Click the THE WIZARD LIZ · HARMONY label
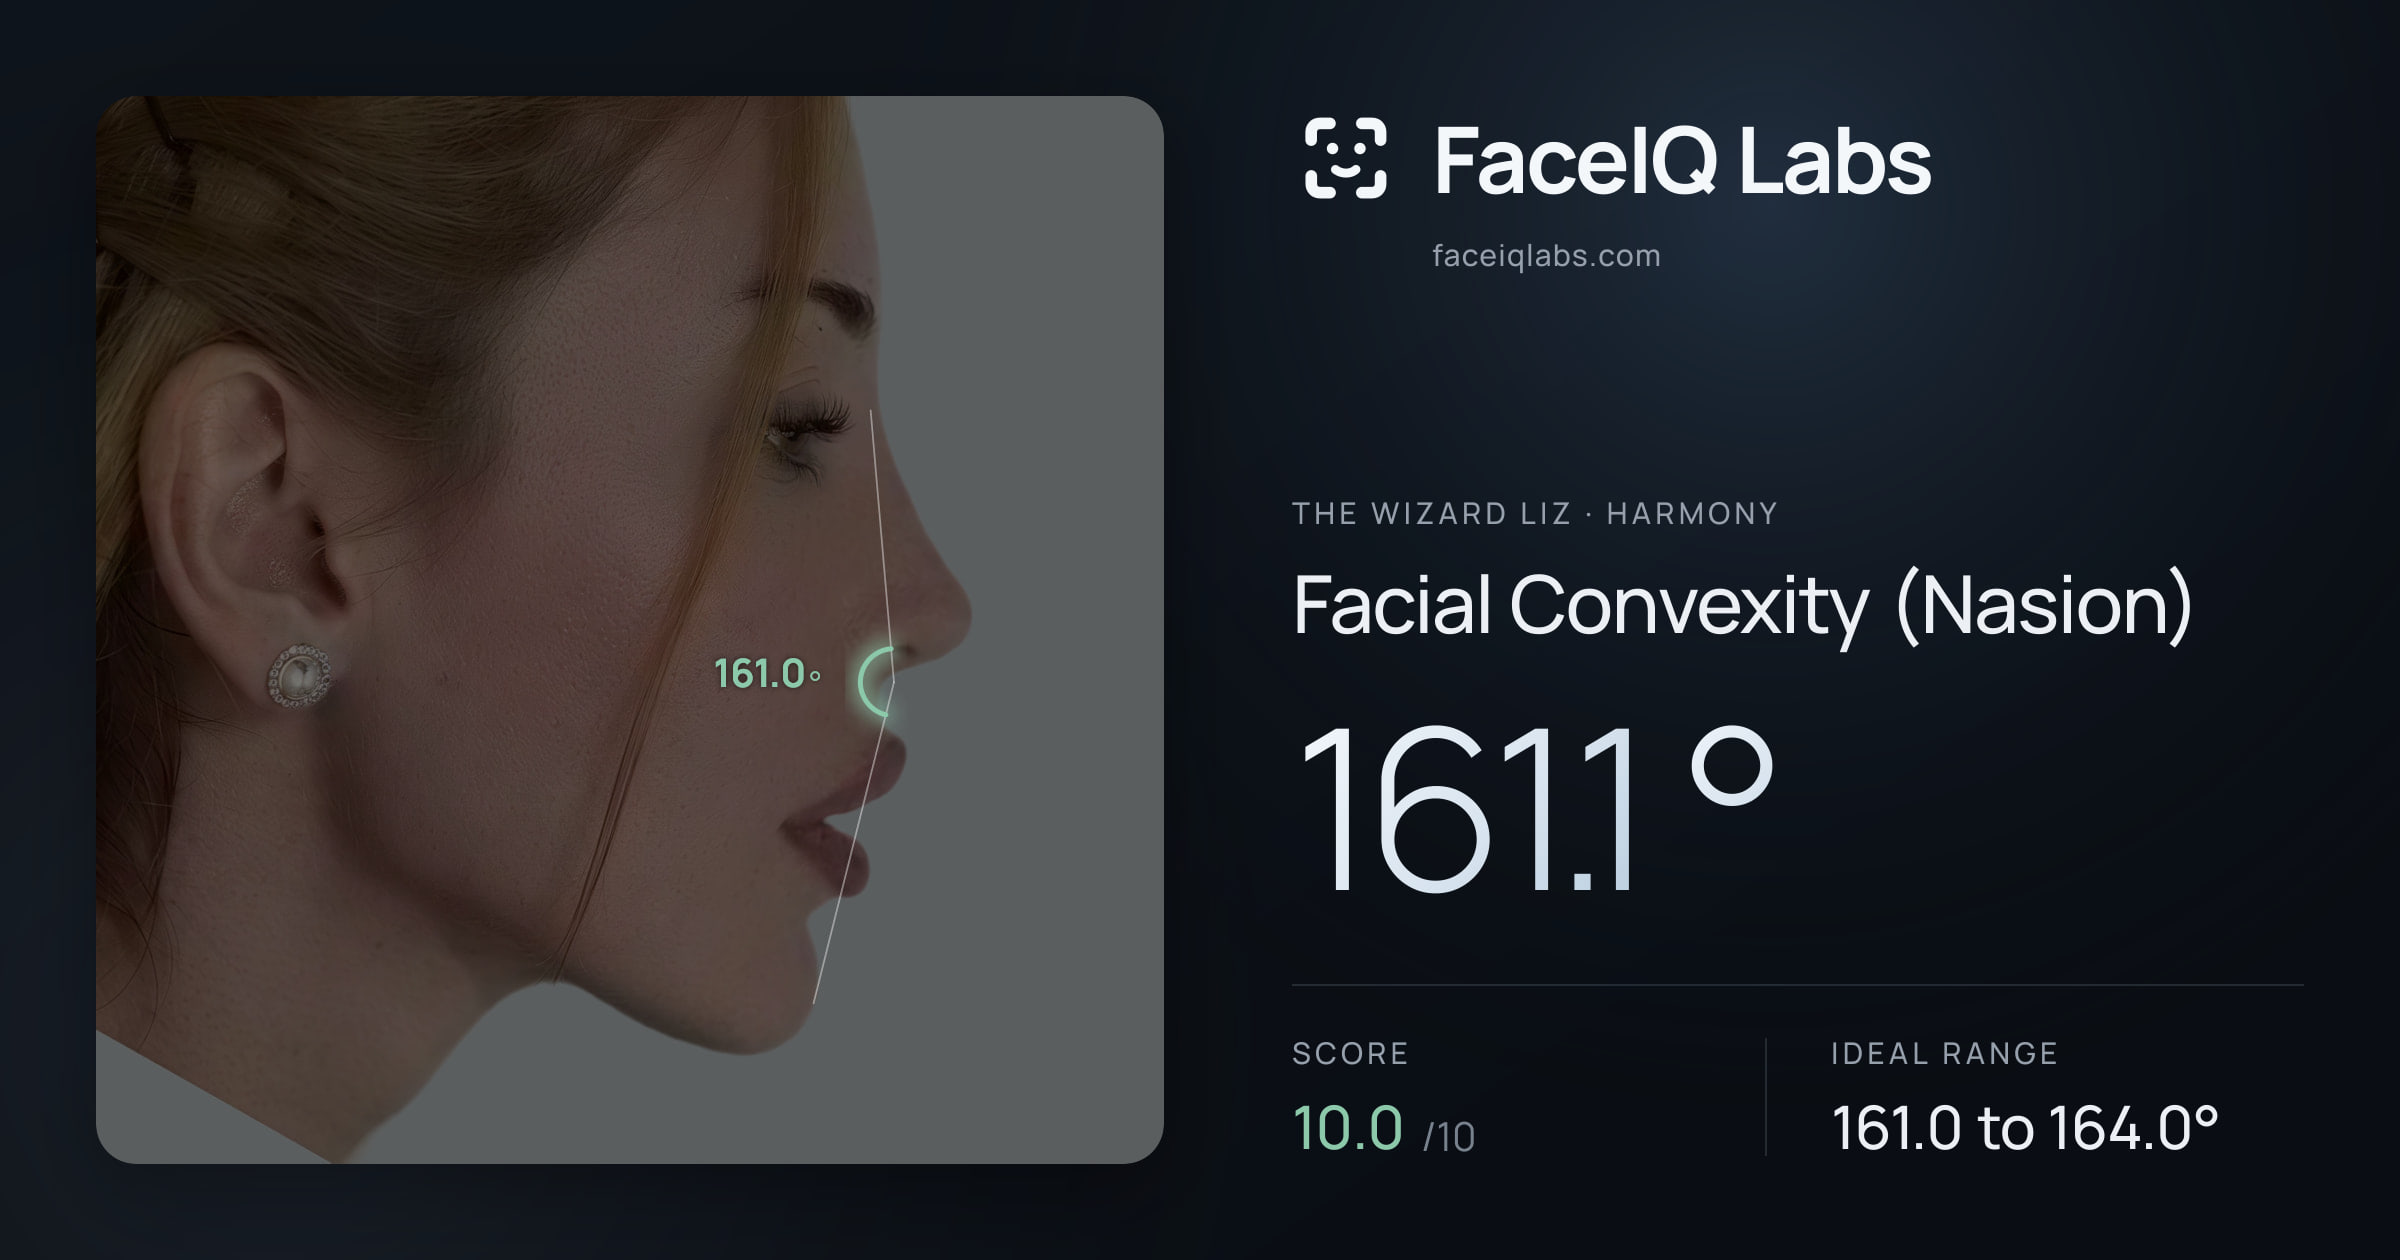Viewport: 2400px width, 1260px height. tap(1535, 513)
